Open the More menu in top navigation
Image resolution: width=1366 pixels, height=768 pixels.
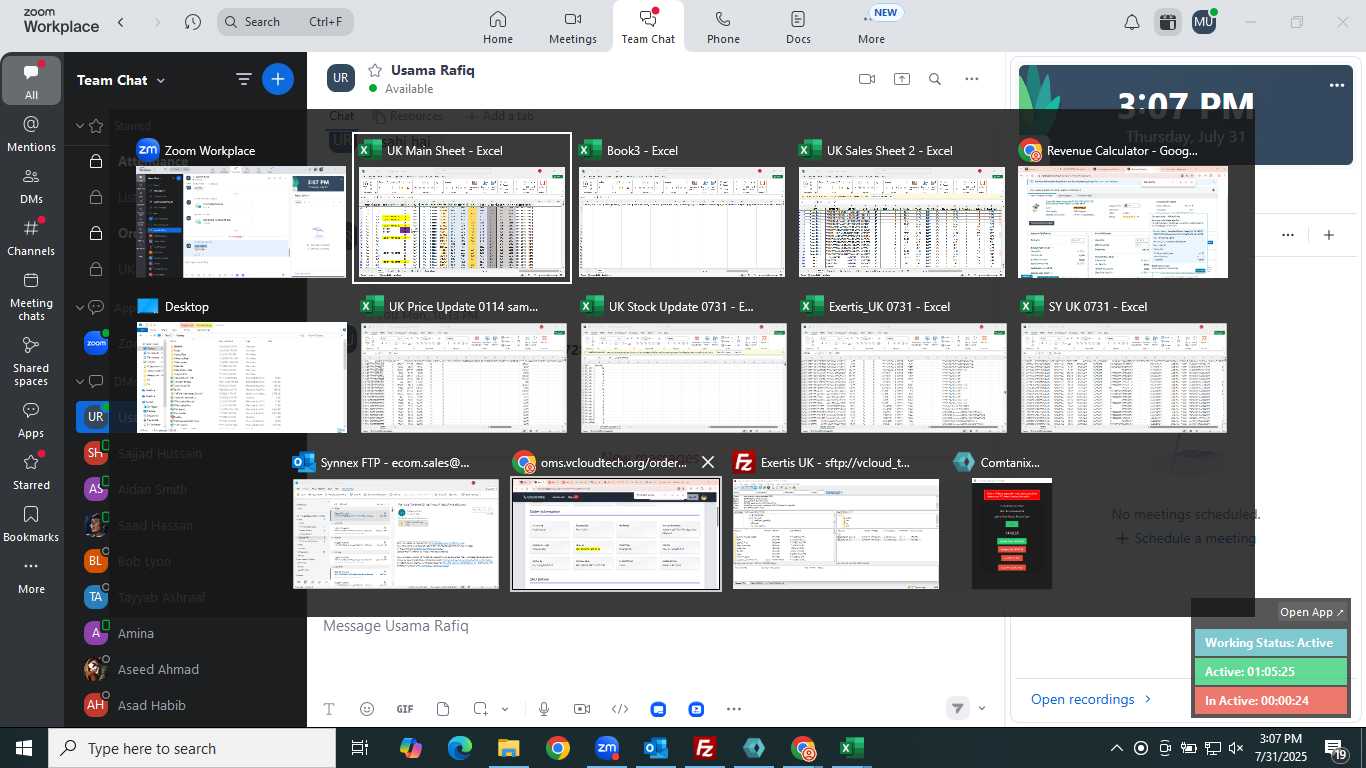[871, 26]
